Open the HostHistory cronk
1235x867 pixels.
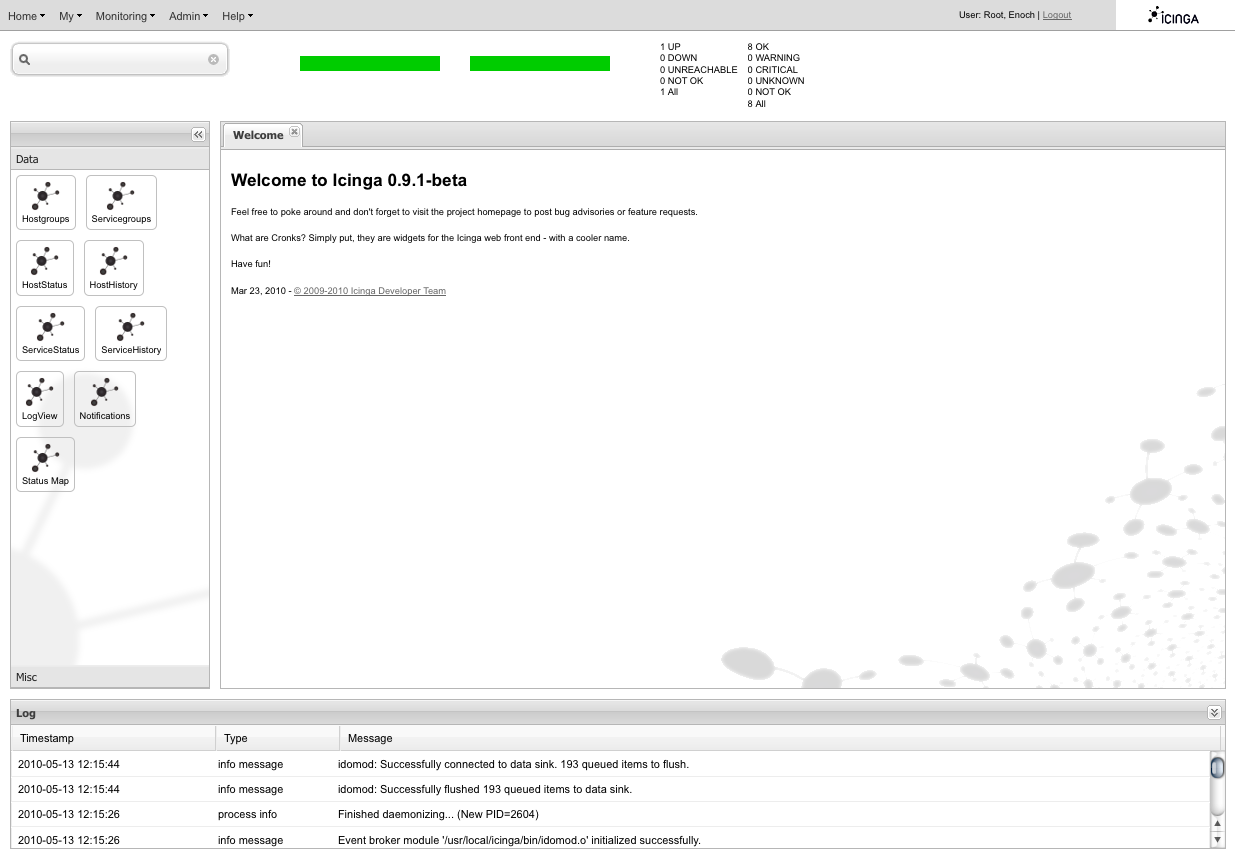coord(114,268)
